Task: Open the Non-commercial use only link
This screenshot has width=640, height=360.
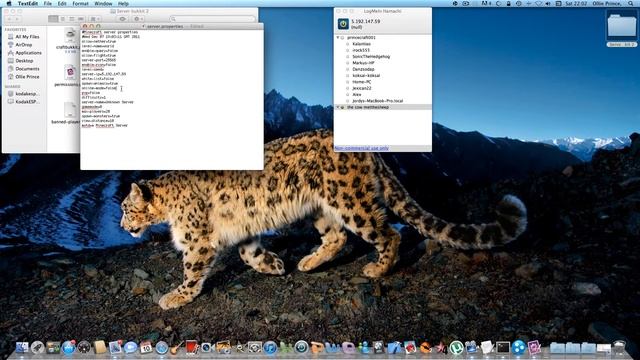Action: (x=362, y=148)
